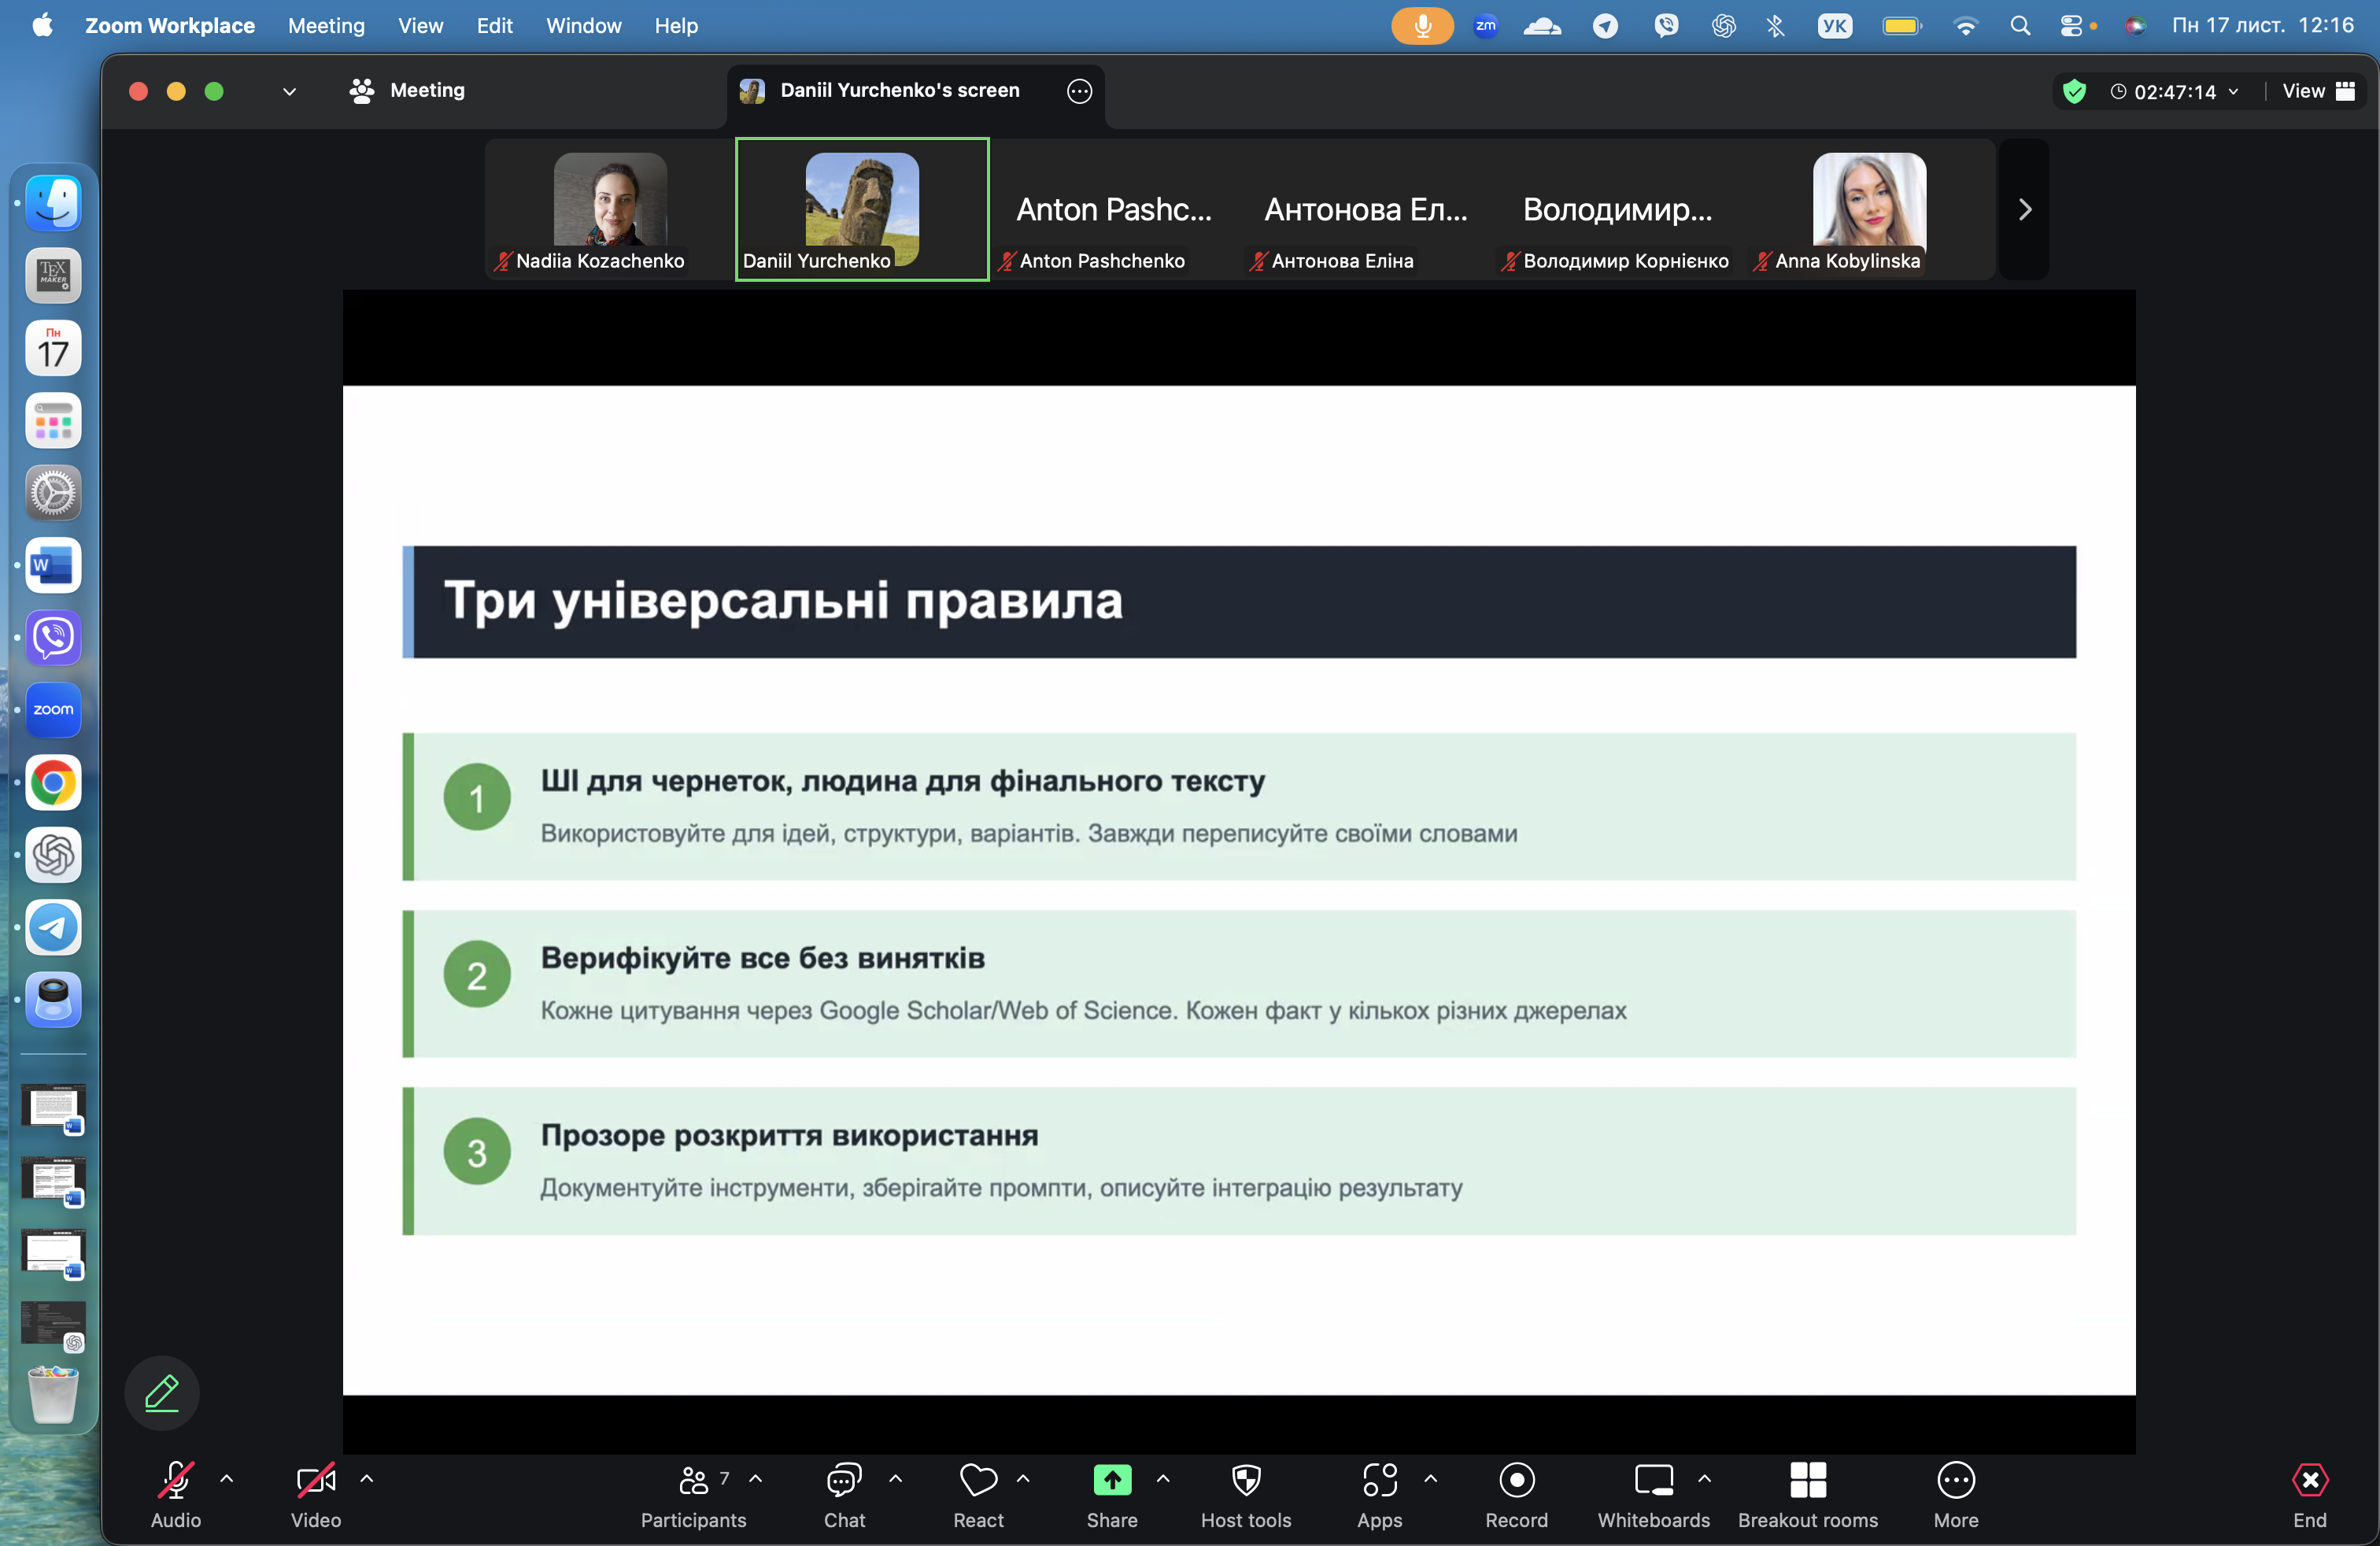Expand the Whiteboards options arrow

pyautogui.click(x=1704, y=1478)
